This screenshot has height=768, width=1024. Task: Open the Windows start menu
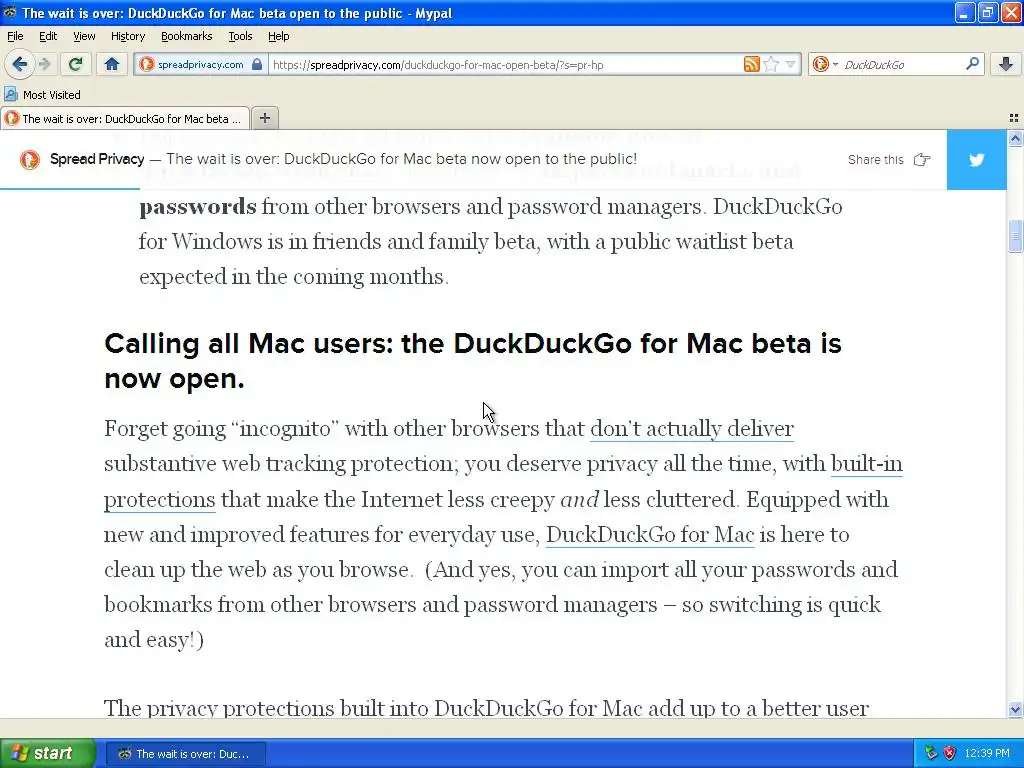point(47,753)
